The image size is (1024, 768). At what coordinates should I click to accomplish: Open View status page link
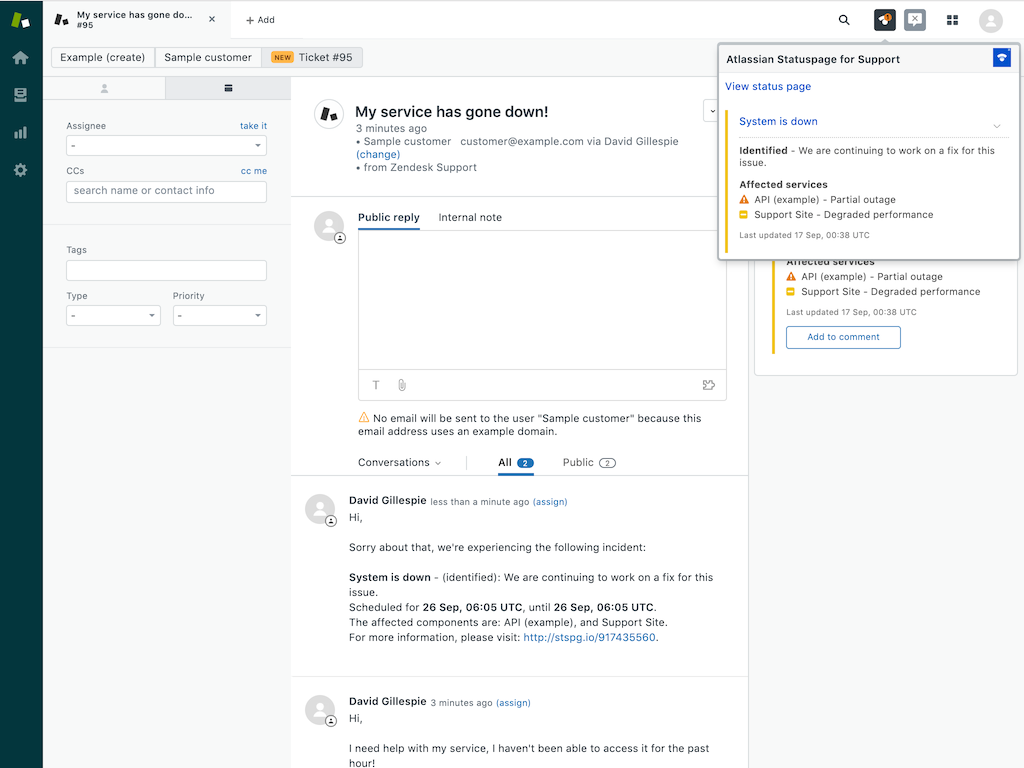tap(767, 87)
